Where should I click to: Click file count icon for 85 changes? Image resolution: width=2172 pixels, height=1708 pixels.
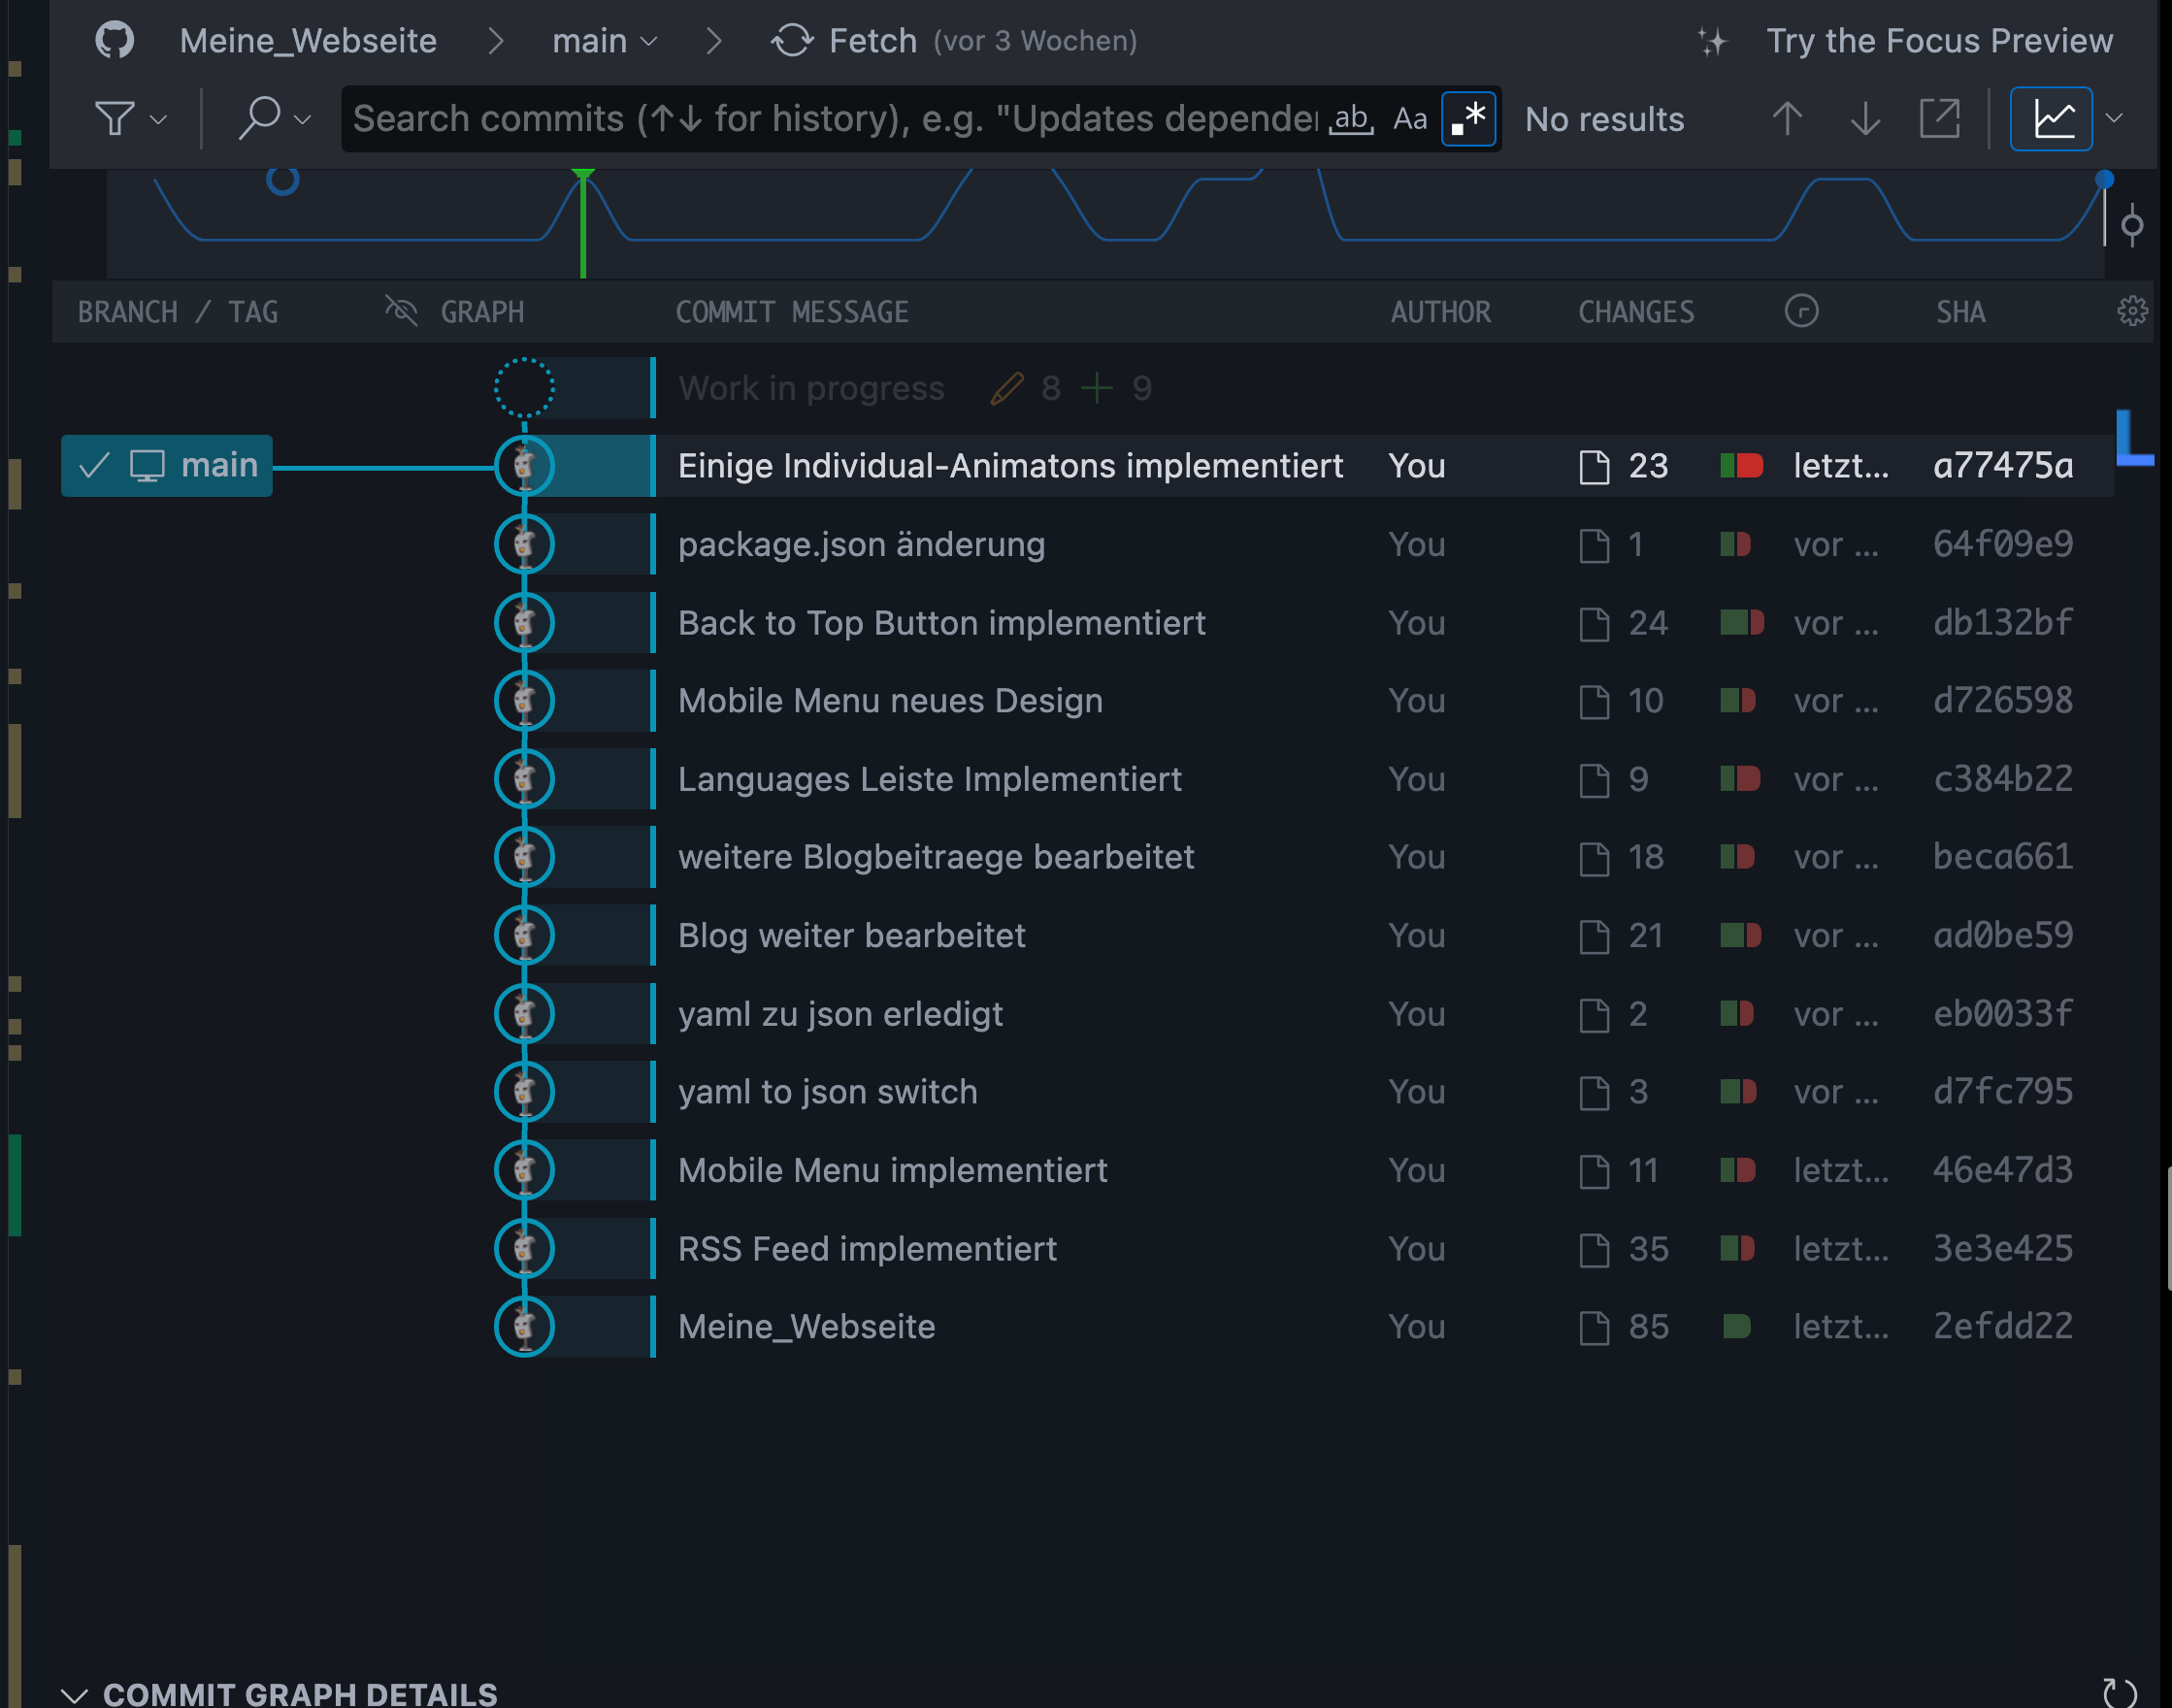coord(1594,1328)
